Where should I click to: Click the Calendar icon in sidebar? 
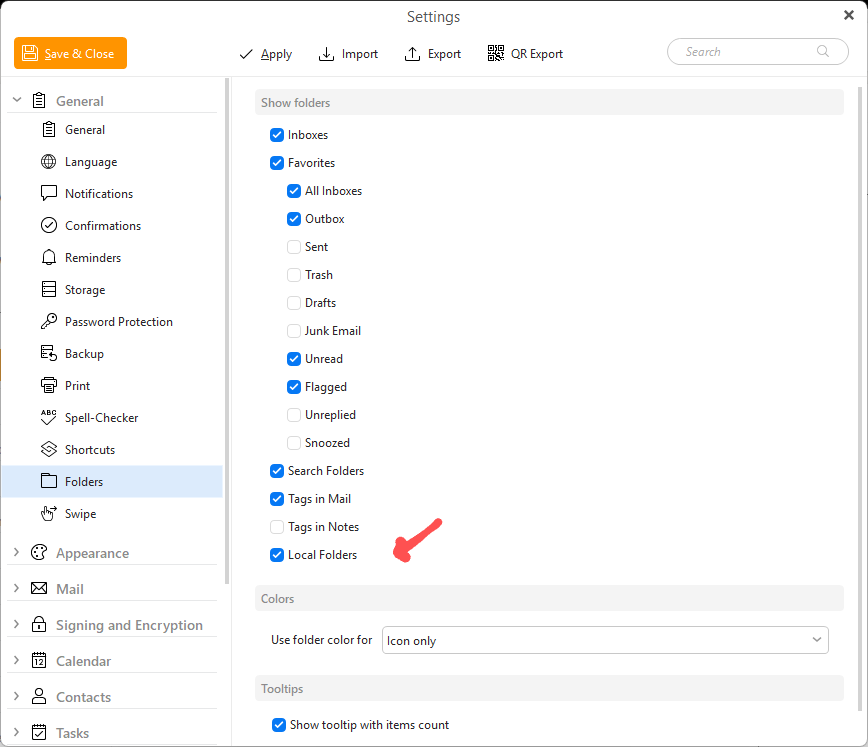click(39, 660)
